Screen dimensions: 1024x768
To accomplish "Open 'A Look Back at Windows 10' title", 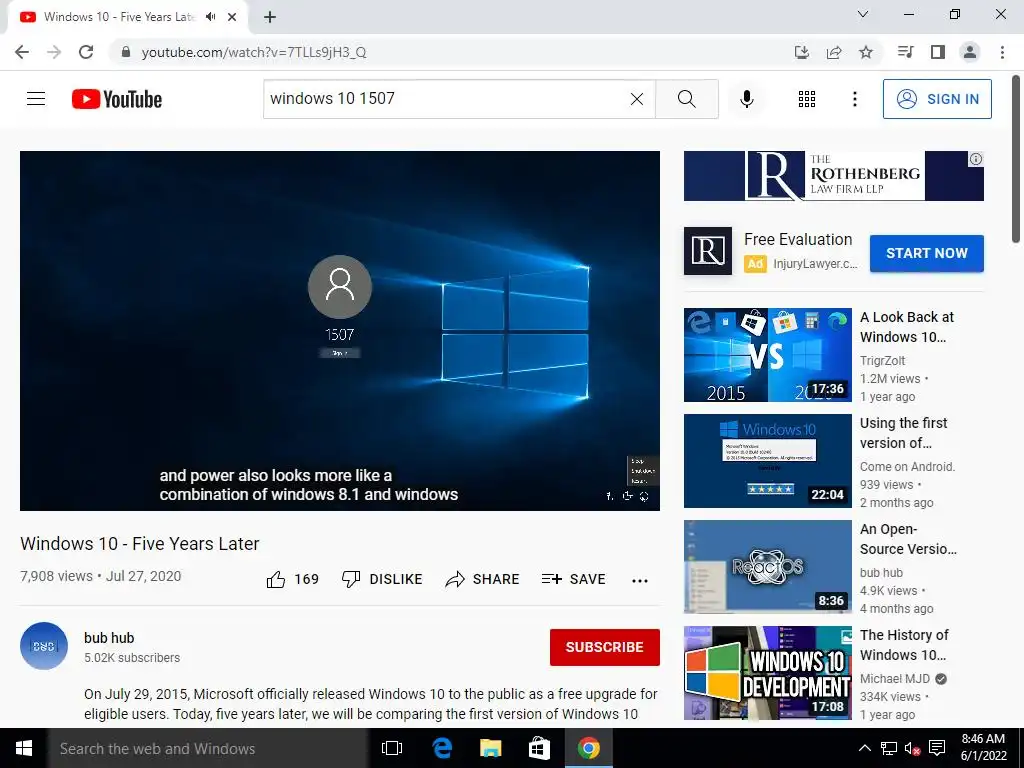I will (x=906, y=327).
